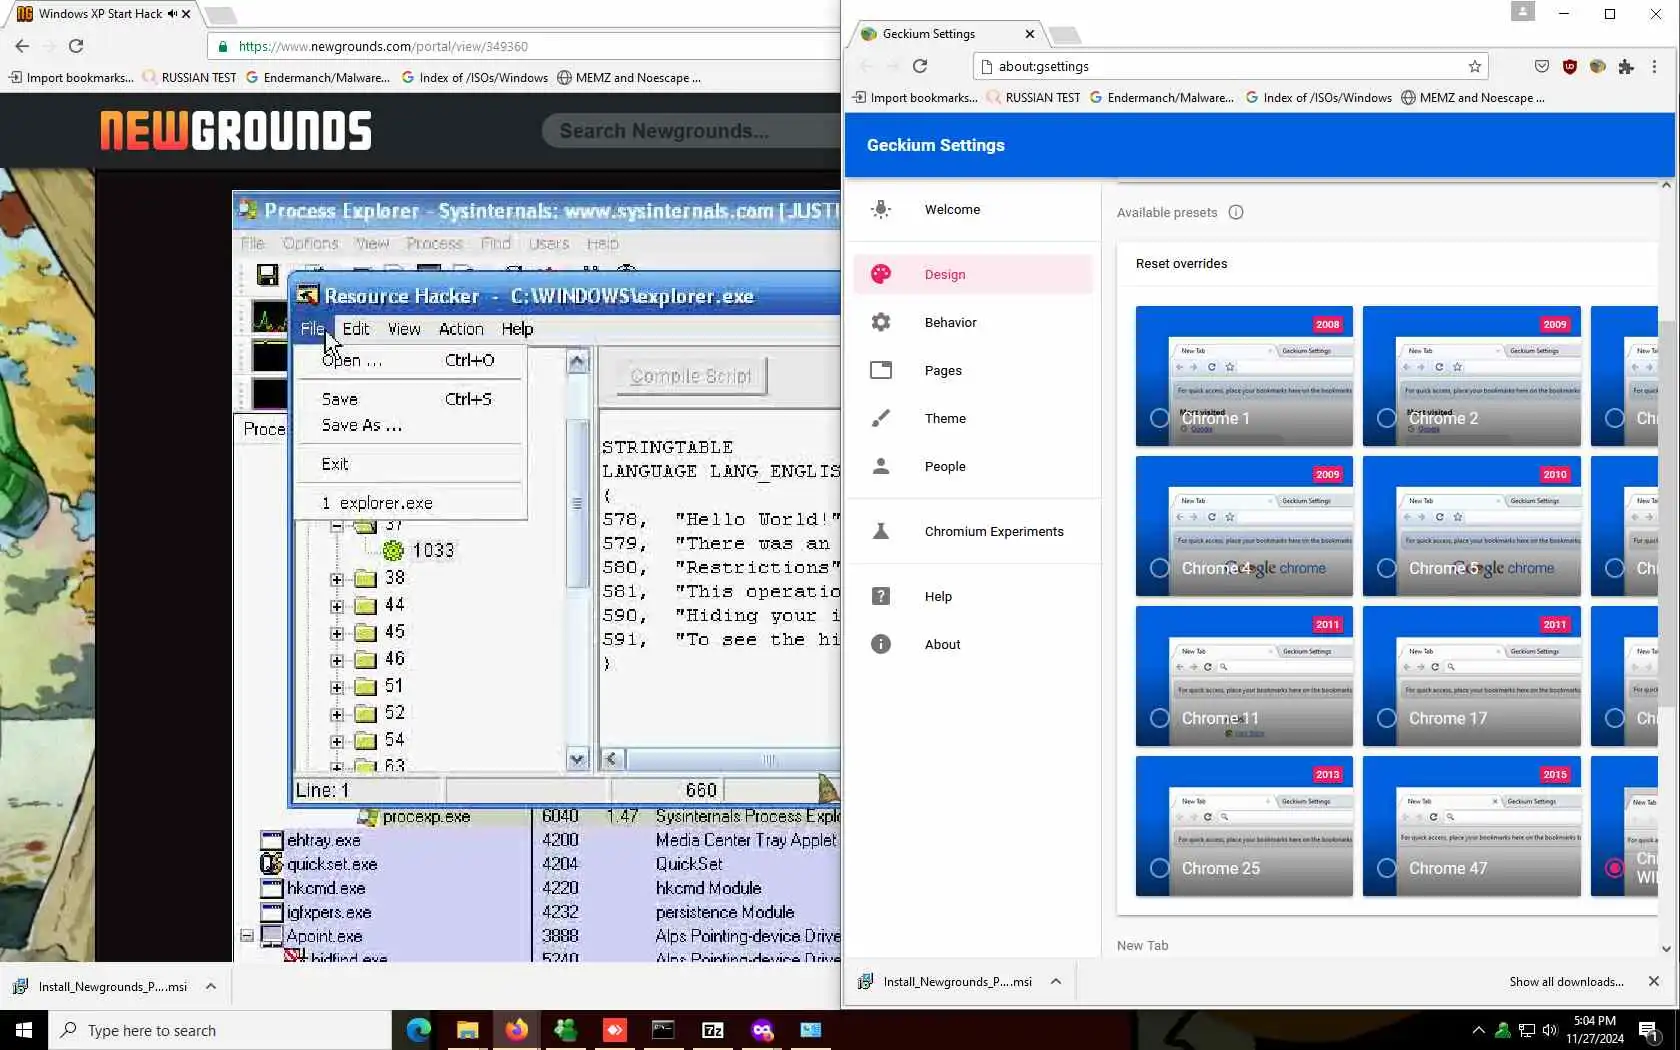
Task: Mute the Windows XP Start Hack tab audio
Action: pos(172,14)
